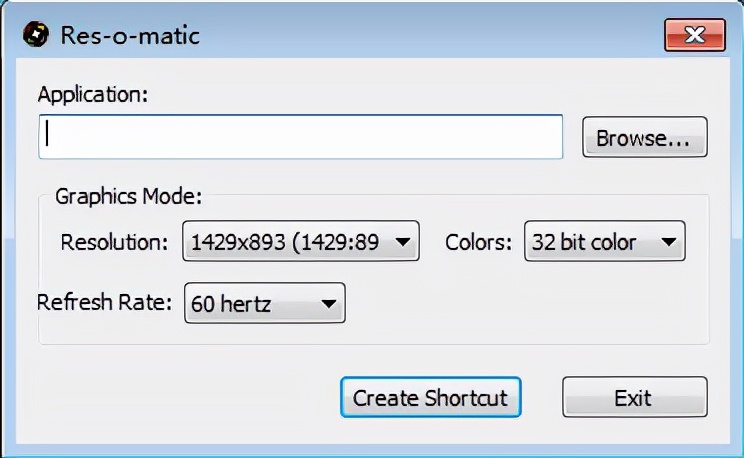Image resolution: width=744 pixels, height=458 pixels.
Task: Click the Refresh Rate: label text
Action: pyautogui.click(x=105, y=303)
